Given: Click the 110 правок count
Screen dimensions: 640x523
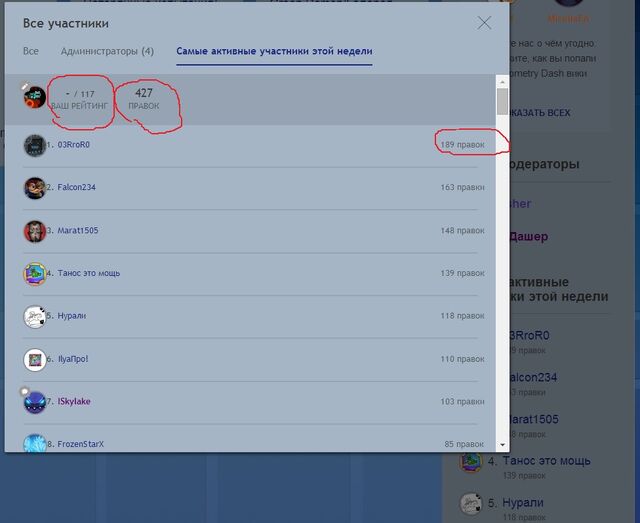Looking at the screenshot, I should point(462,359).
